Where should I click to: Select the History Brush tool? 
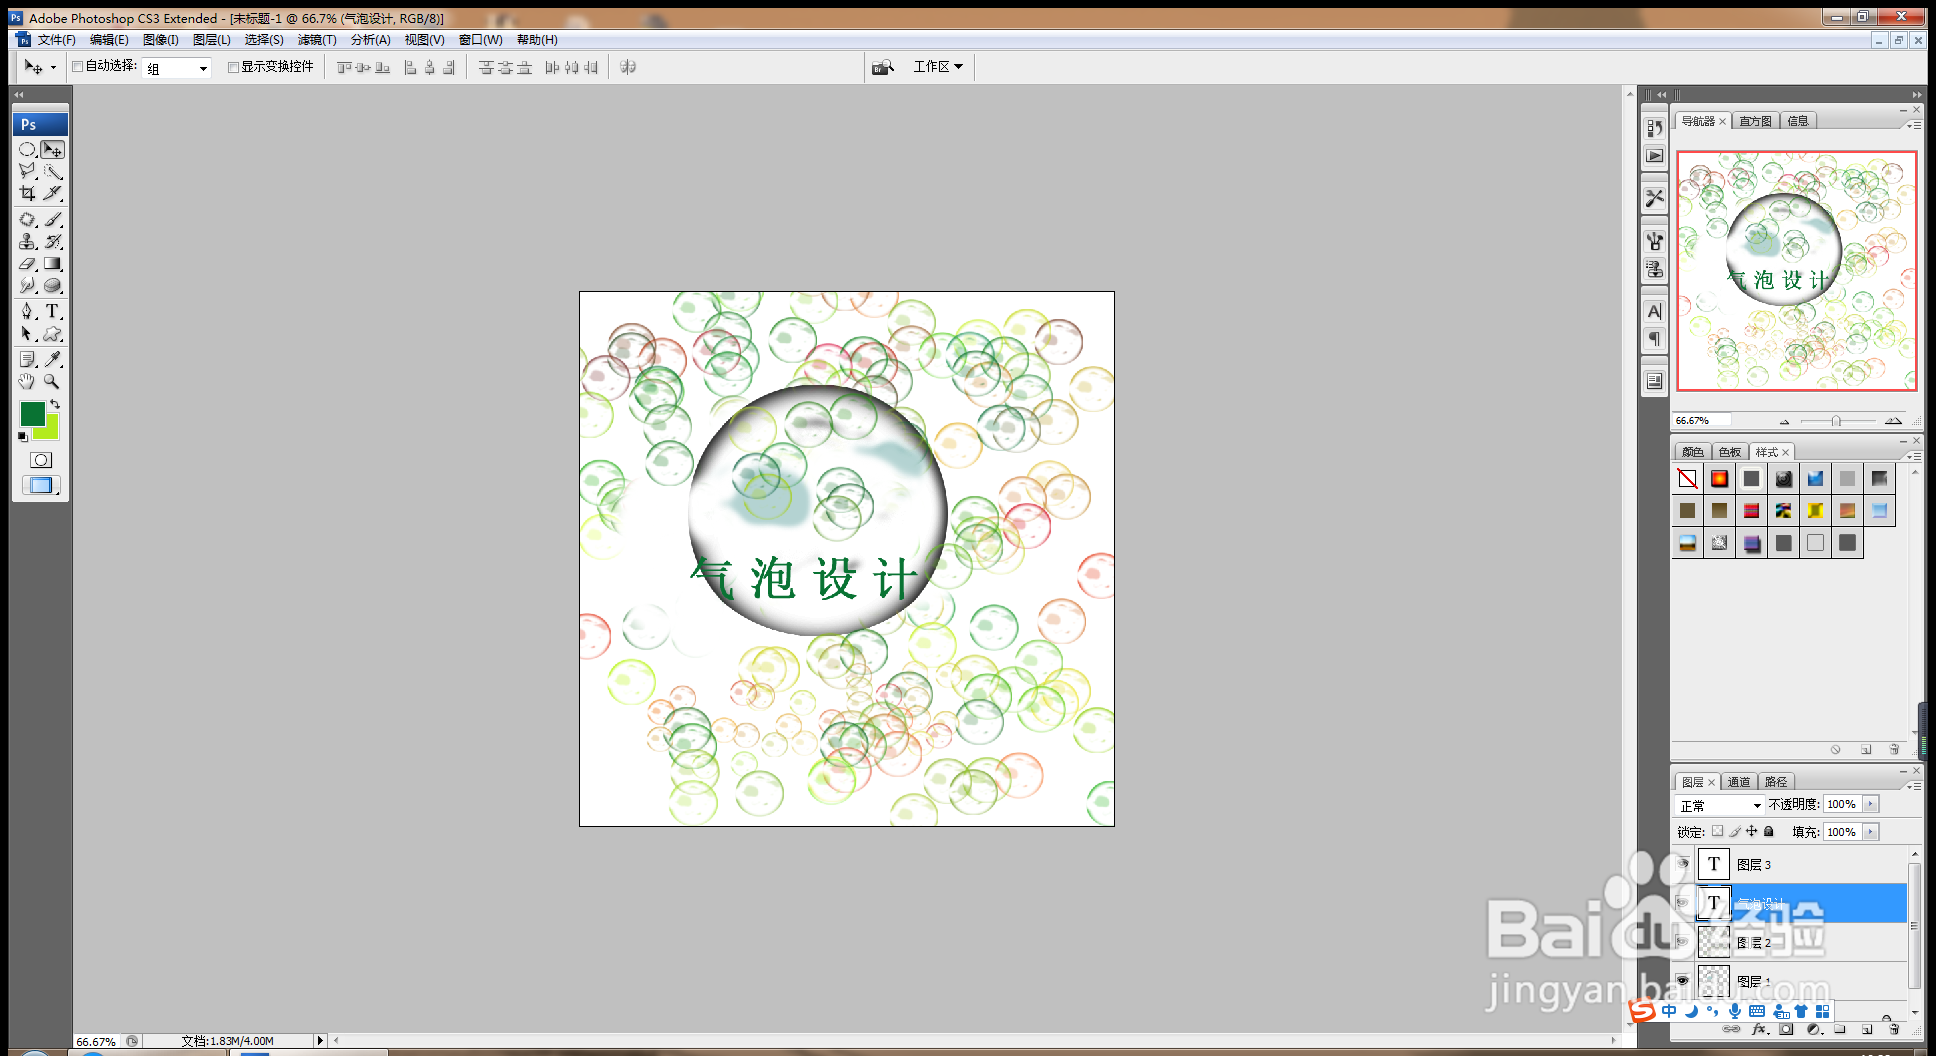pos(53,241)
